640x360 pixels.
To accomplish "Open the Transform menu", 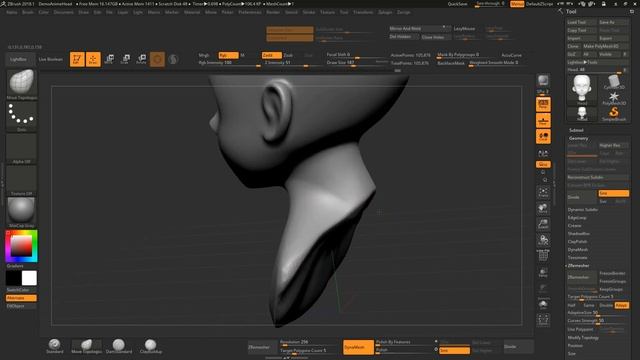I will point(363,12).
